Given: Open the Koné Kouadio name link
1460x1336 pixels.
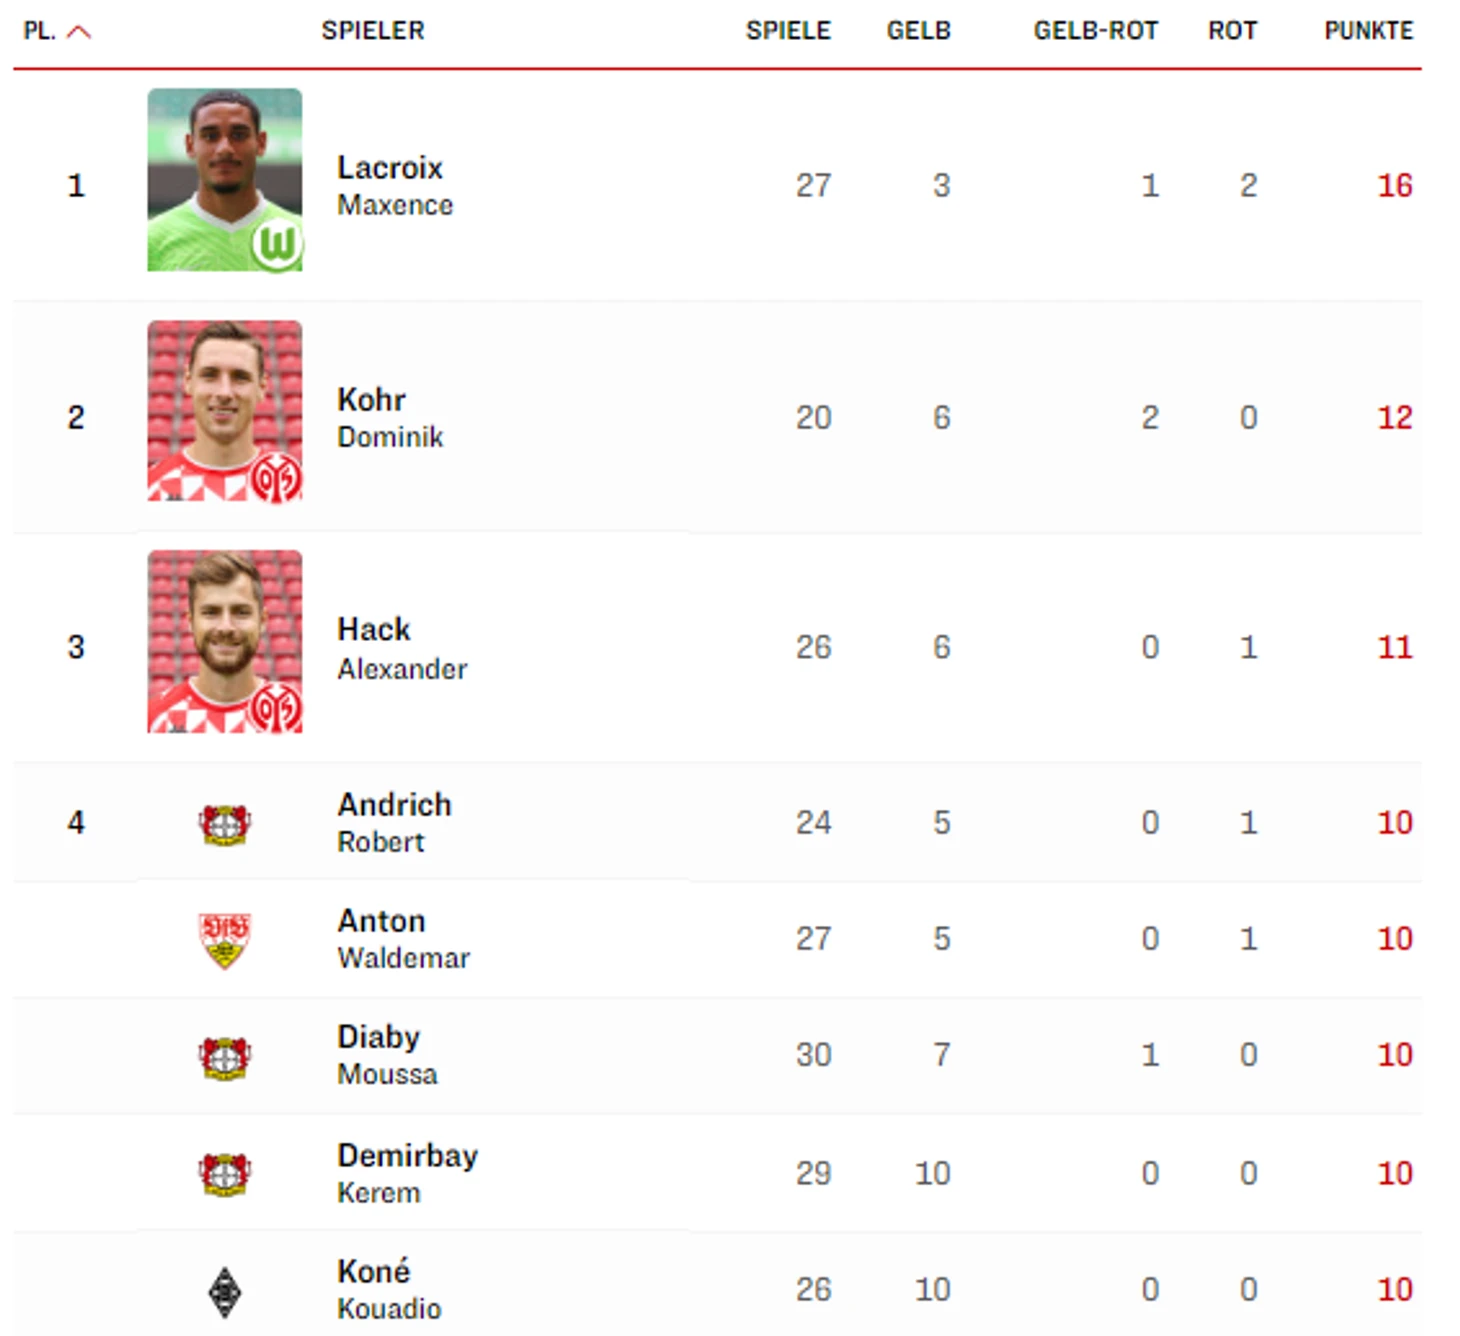Looking at the screenshot, I should pyautogui.click(x=389, y=1289).
